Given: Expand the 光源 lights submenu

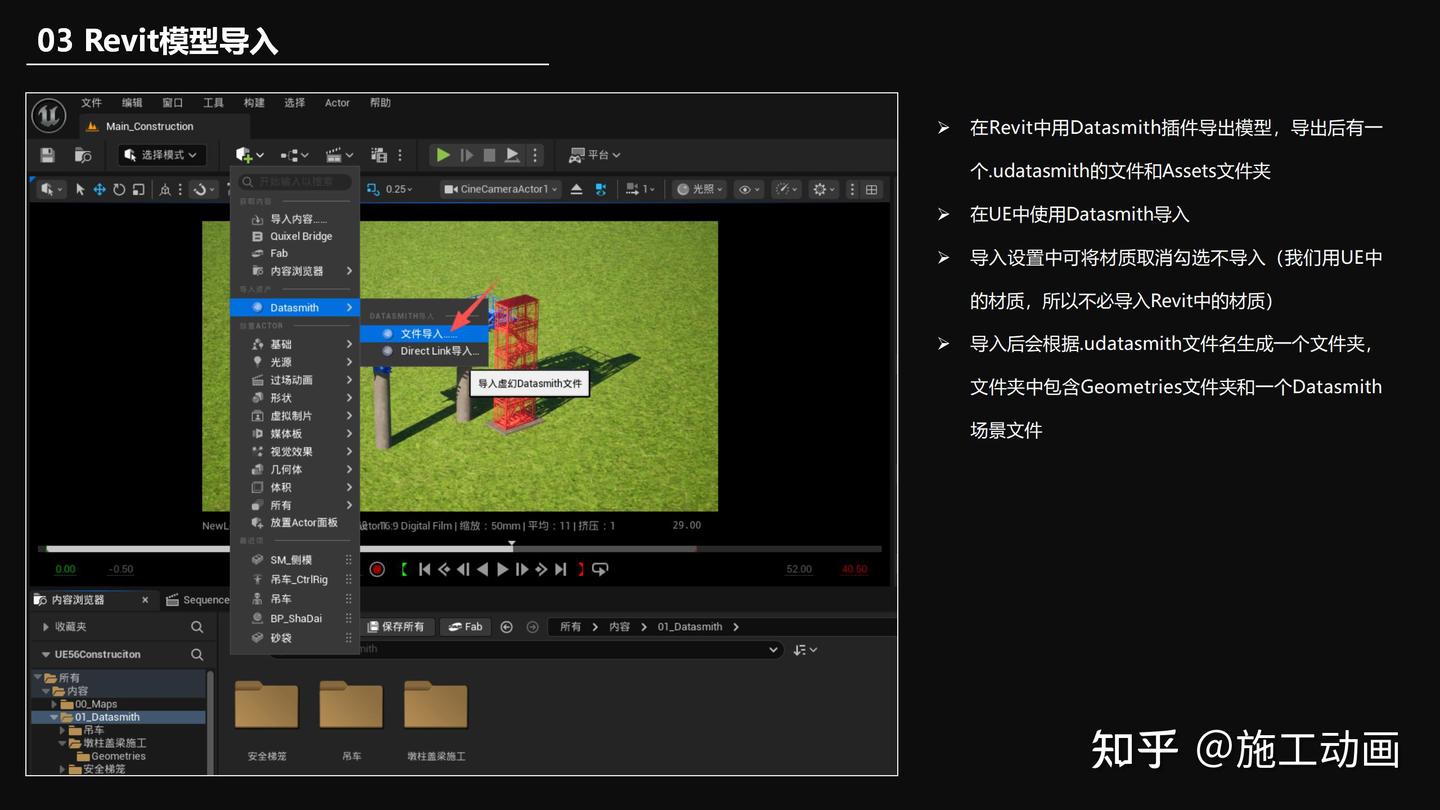Looking at the screenshot, I should pyautogui.click(x=294, y=362).
